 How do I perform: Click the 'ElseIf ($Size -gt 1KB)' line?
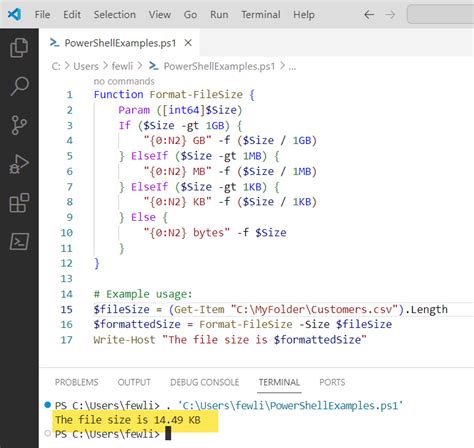coord(199,187)
